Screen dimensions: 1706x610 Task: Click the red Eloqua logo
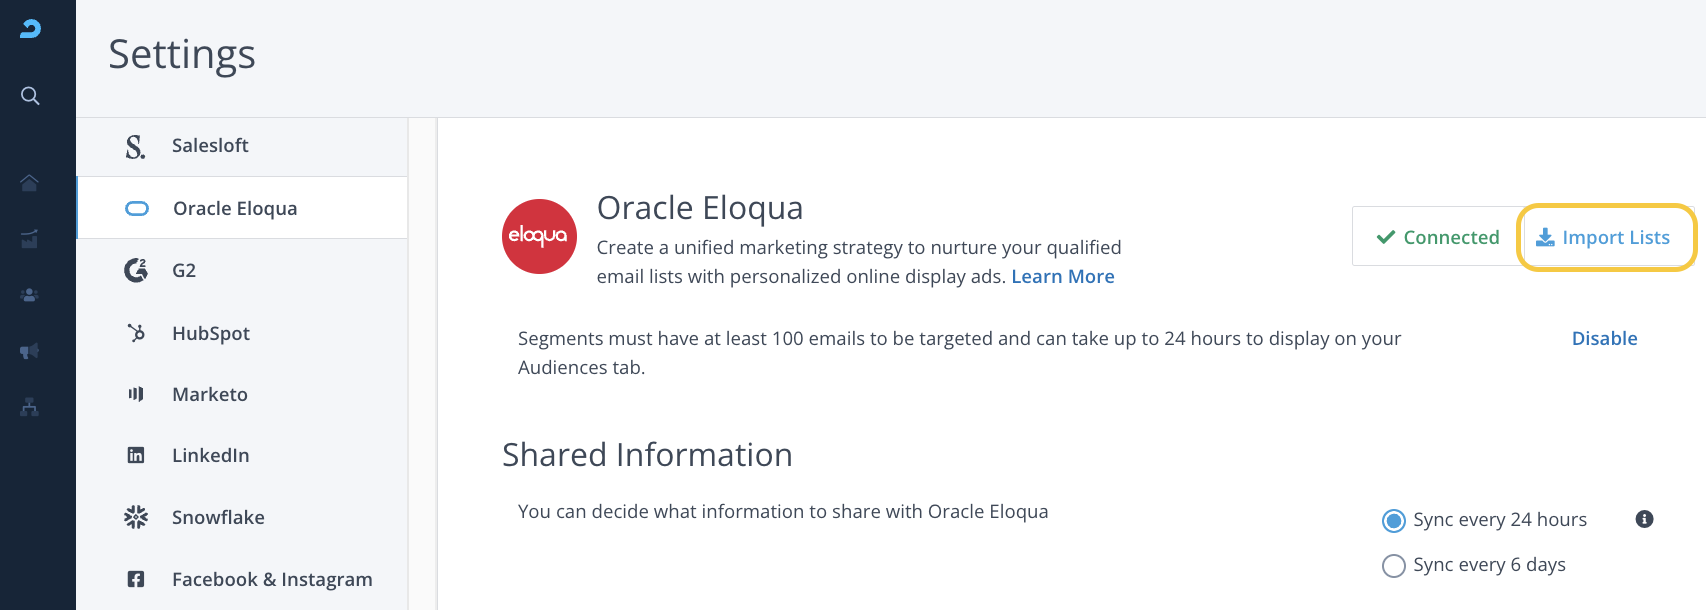539,236
